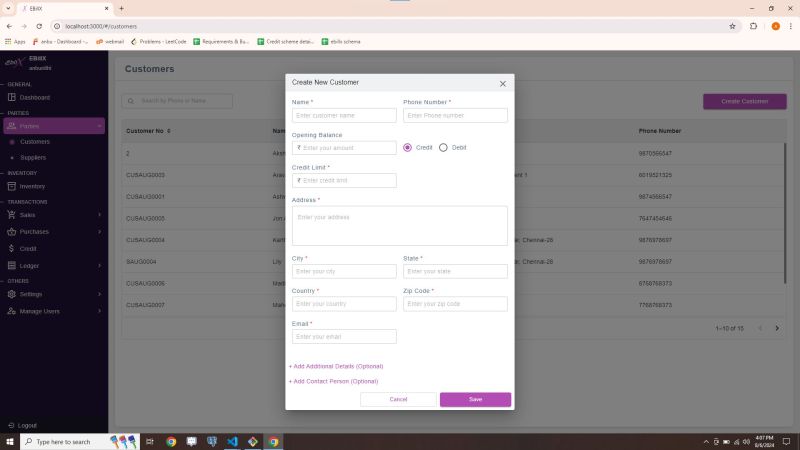
Task: Click the Manage Users icon
Action: (12, 311)
